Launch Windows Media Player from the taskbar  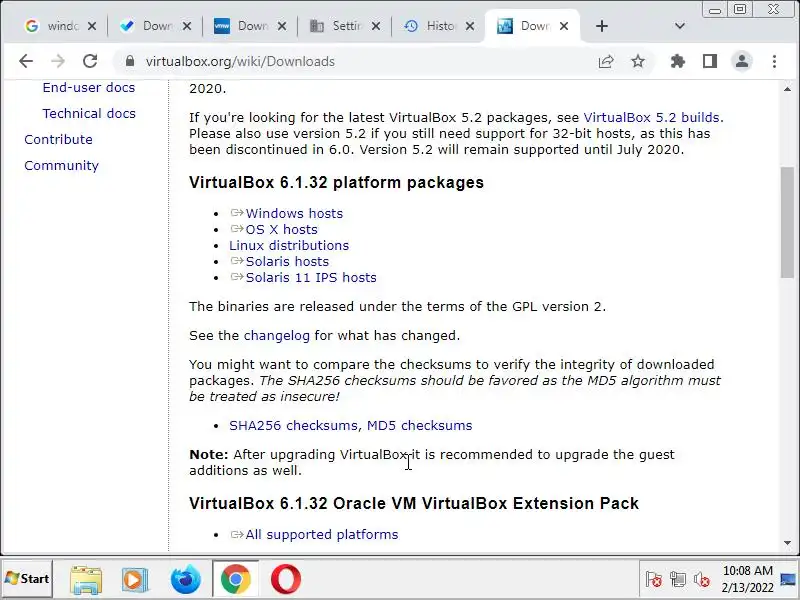tap(135, 579)
